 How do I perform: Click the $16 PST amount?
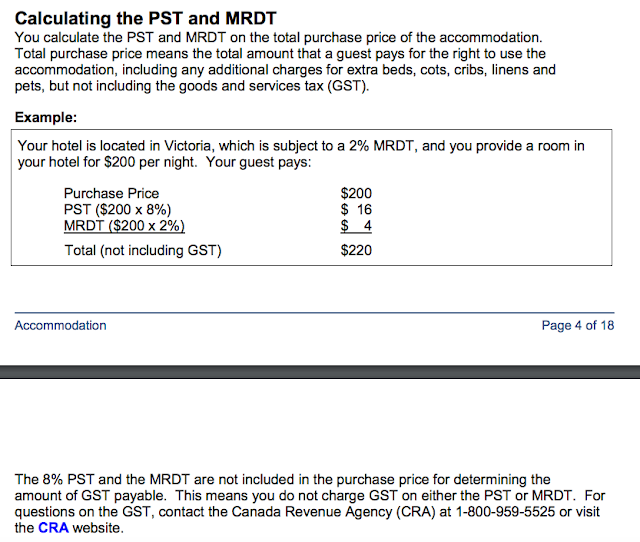click(x=356, y=209)
